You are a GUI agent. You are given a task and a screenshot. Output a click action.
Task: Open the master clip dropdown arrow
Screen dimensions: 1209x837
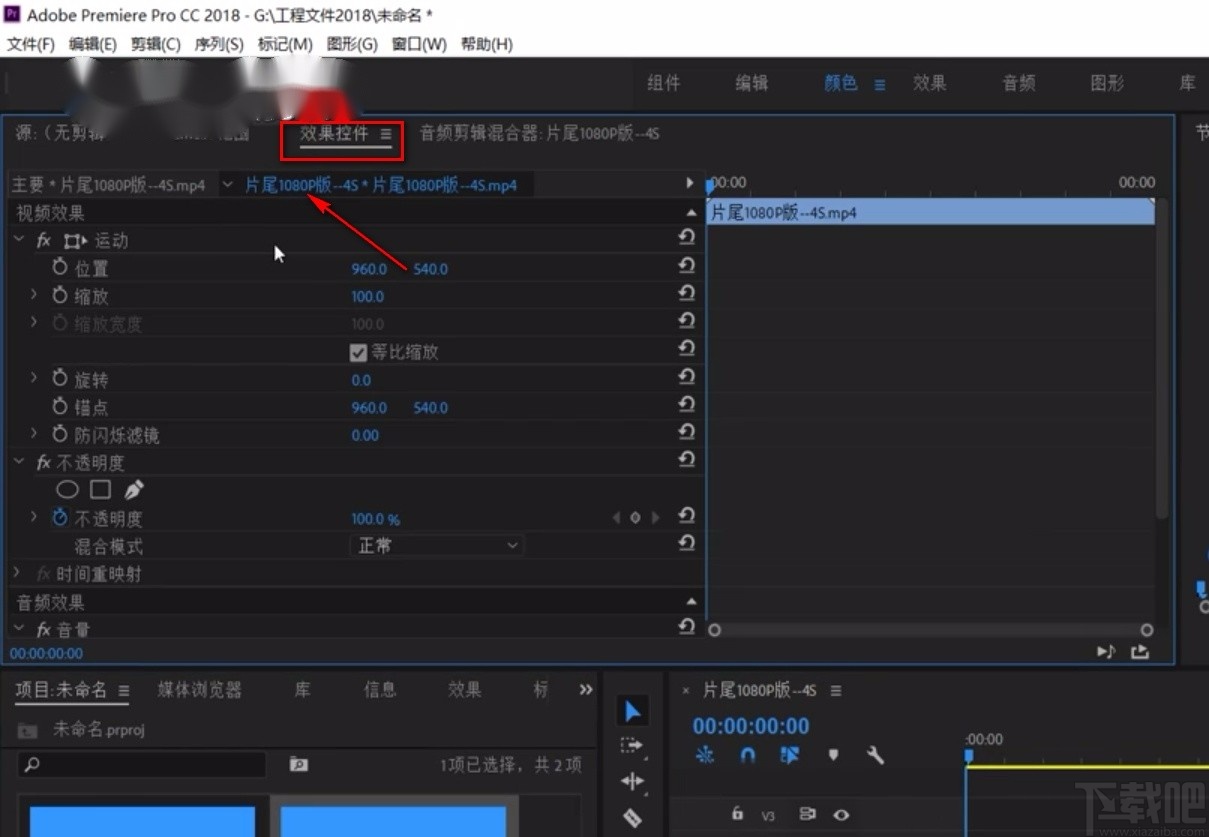[x=228, y=184]
